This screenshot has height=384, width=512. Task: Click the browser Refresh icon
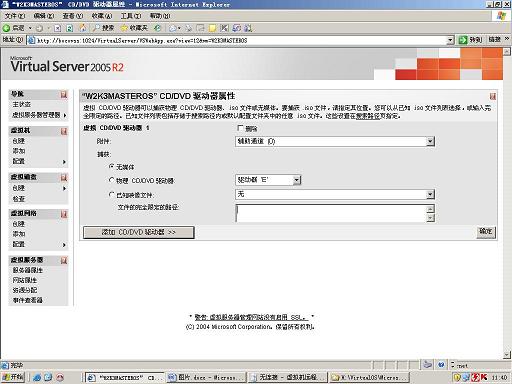[70, 28]
